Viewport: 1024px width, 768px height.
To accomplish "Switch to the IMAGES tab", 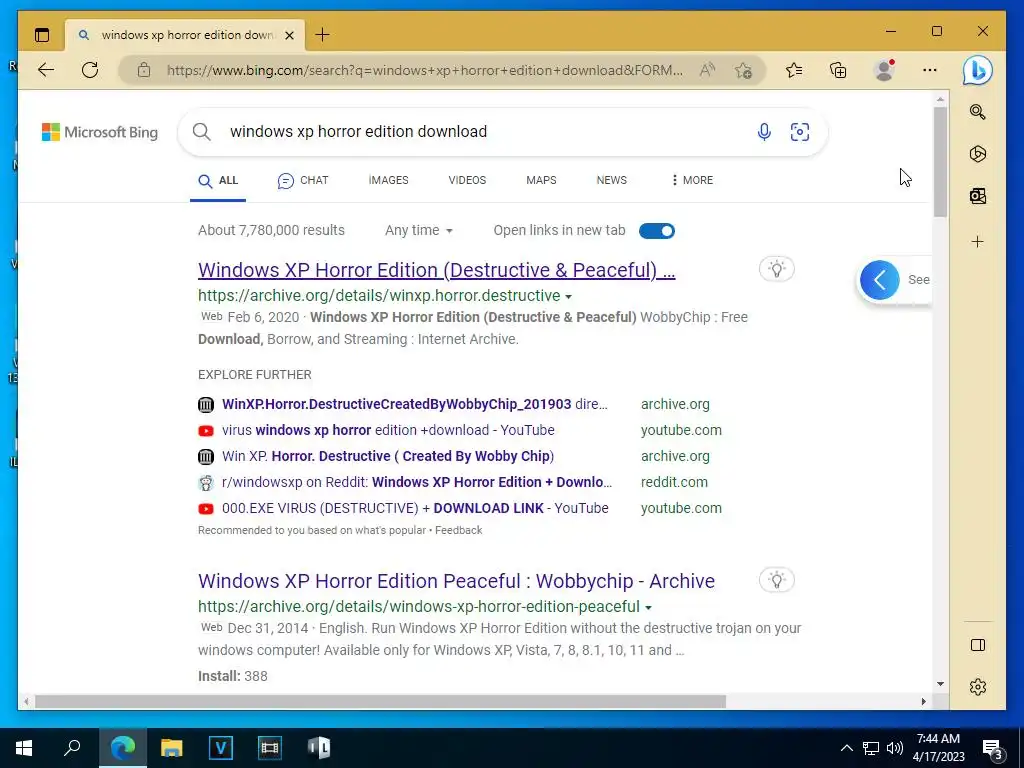I will [388, 180].
